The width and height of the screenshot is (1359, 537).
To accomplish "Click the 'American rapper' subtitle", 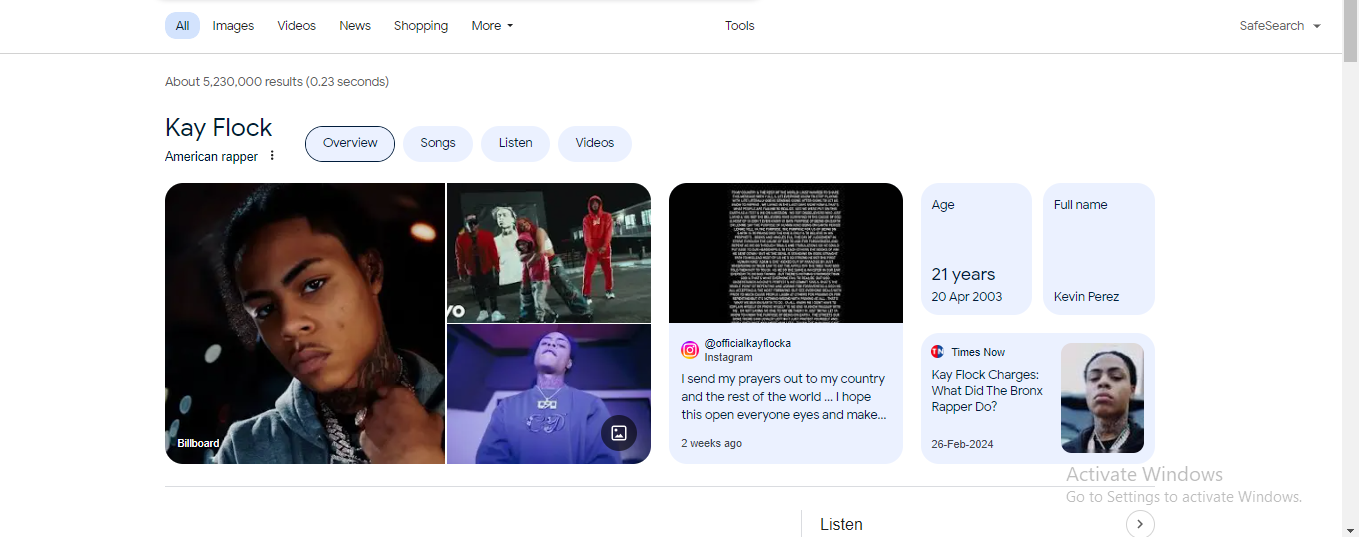I will pyautogui.click(x=211, y=157).
